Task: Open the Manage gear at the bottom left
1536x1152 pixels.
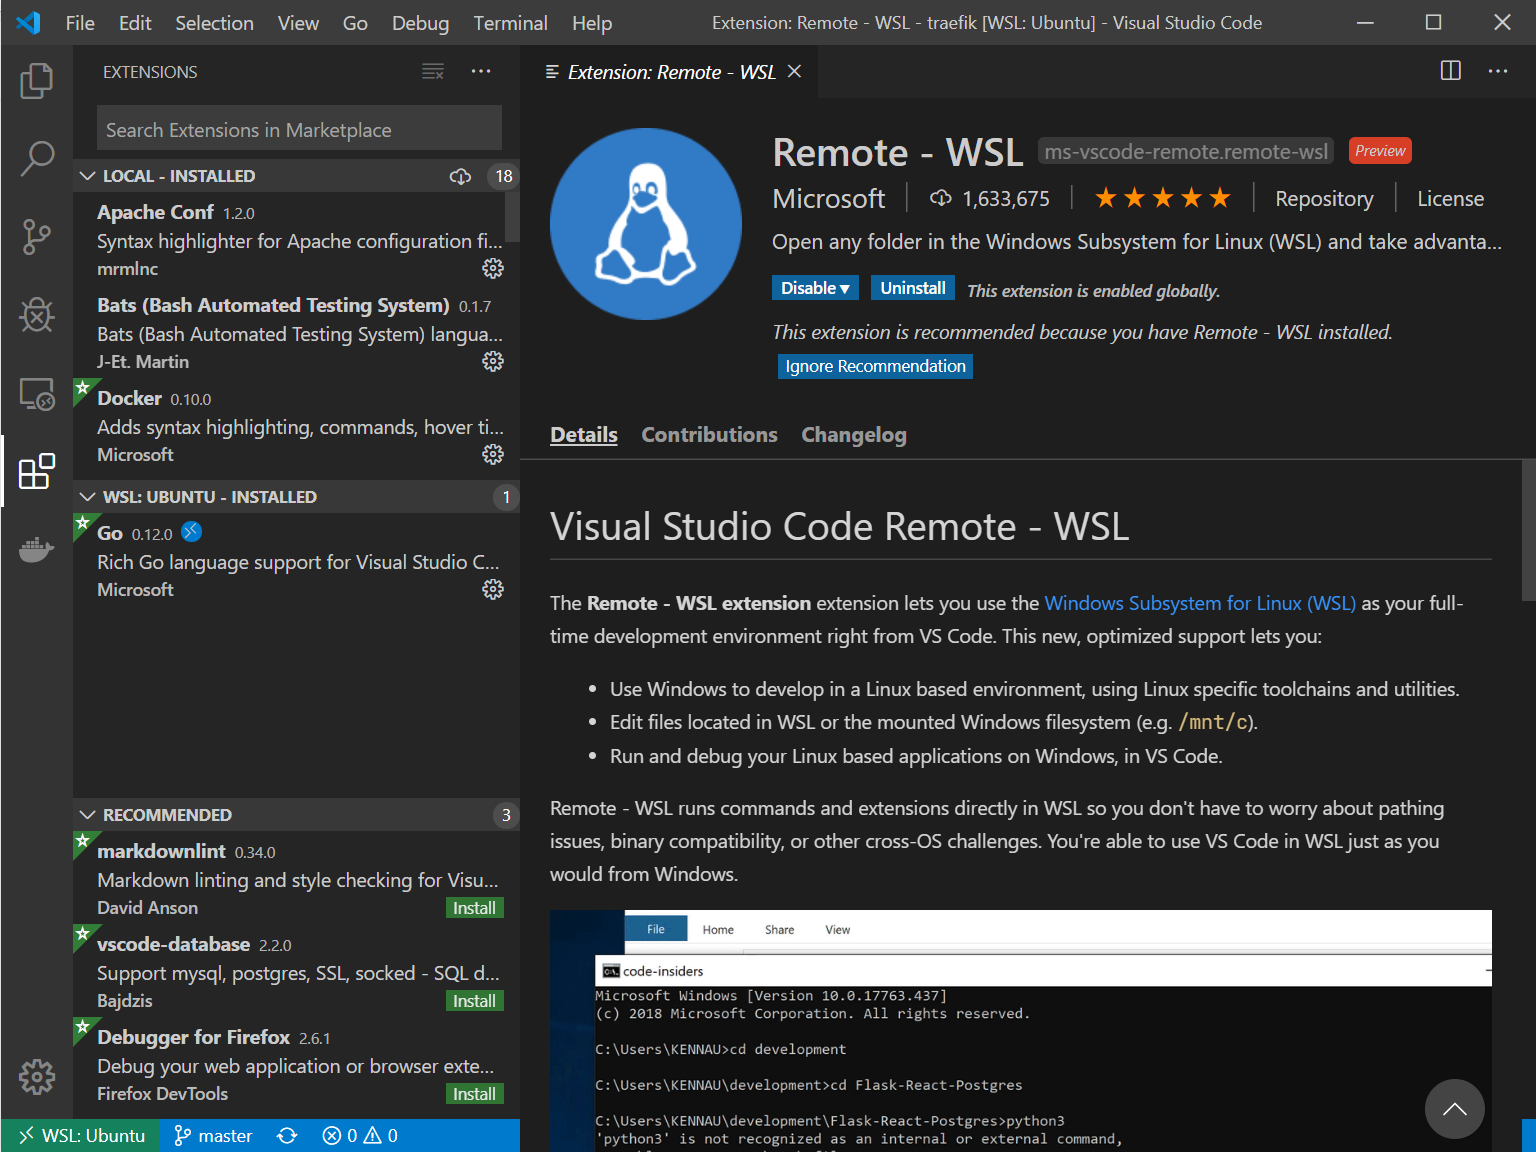Action: [37, 1076]
